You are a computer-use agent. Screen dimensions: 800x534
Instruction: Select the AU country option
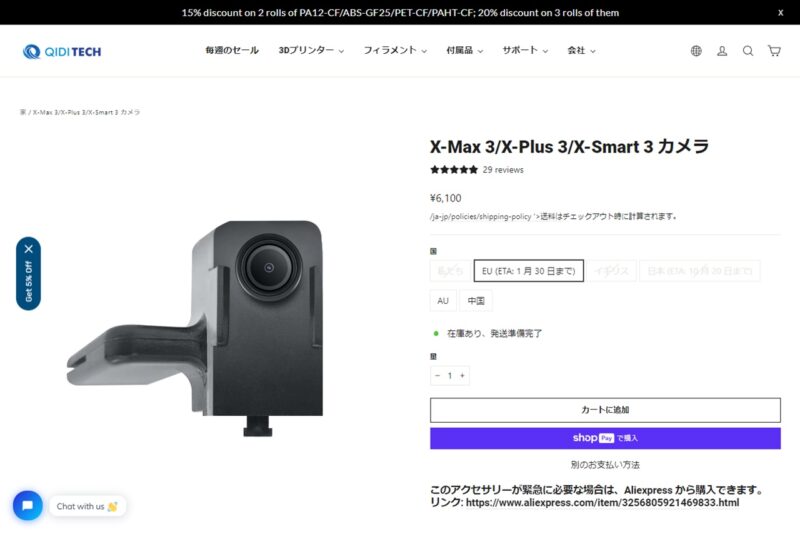click(x=443, y=300)
